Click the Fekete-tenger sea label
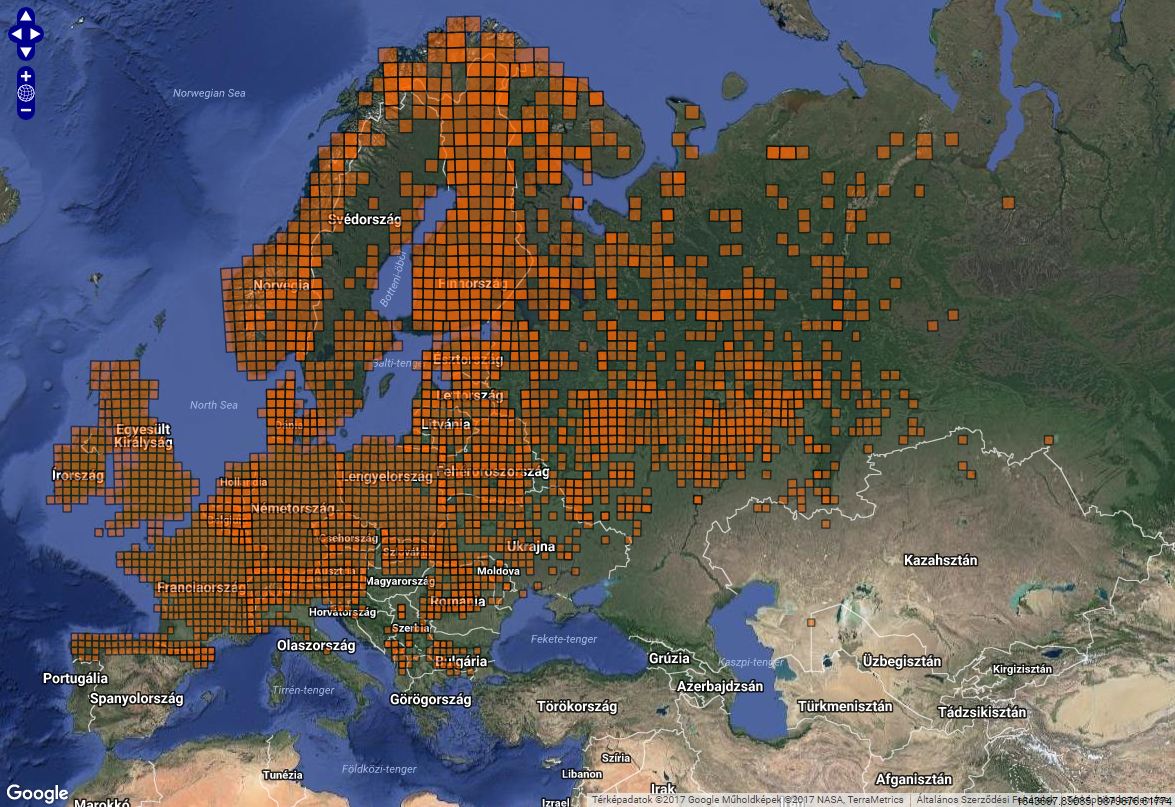Viewport: 1175px width, 807px height. click(x=563, y=639)
